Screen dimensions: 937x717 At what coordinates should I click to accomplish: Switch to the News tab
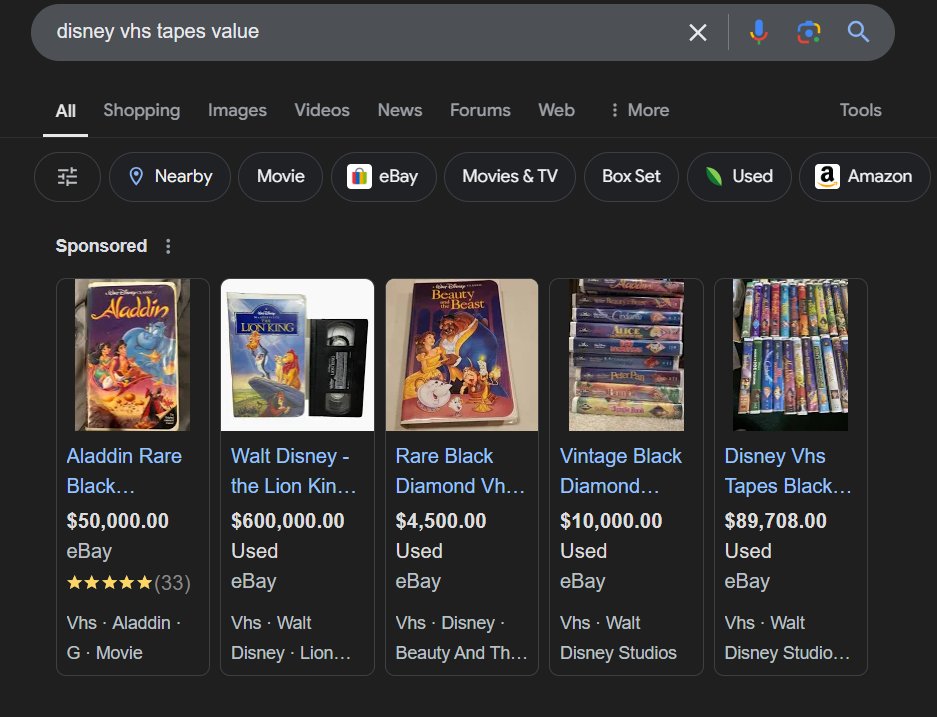pyautogui.click(x=400, y=110)
